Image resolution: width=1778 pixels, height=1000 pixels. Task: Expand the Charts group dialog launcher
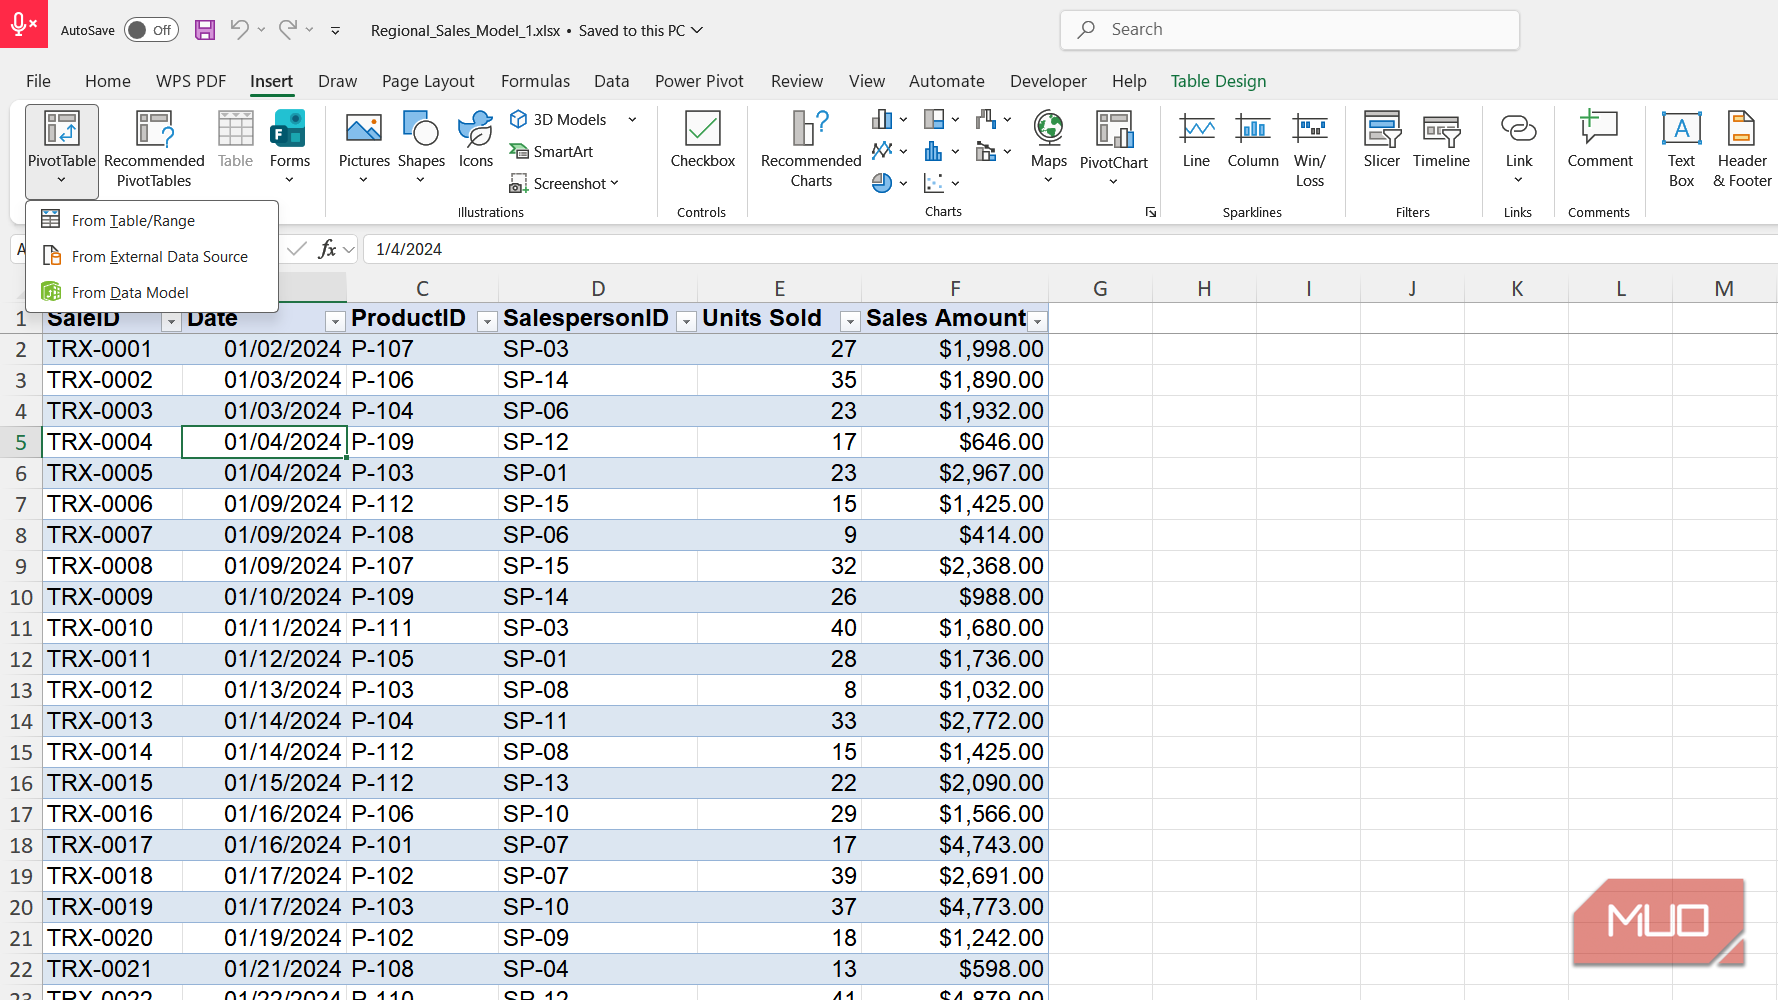1151,212
